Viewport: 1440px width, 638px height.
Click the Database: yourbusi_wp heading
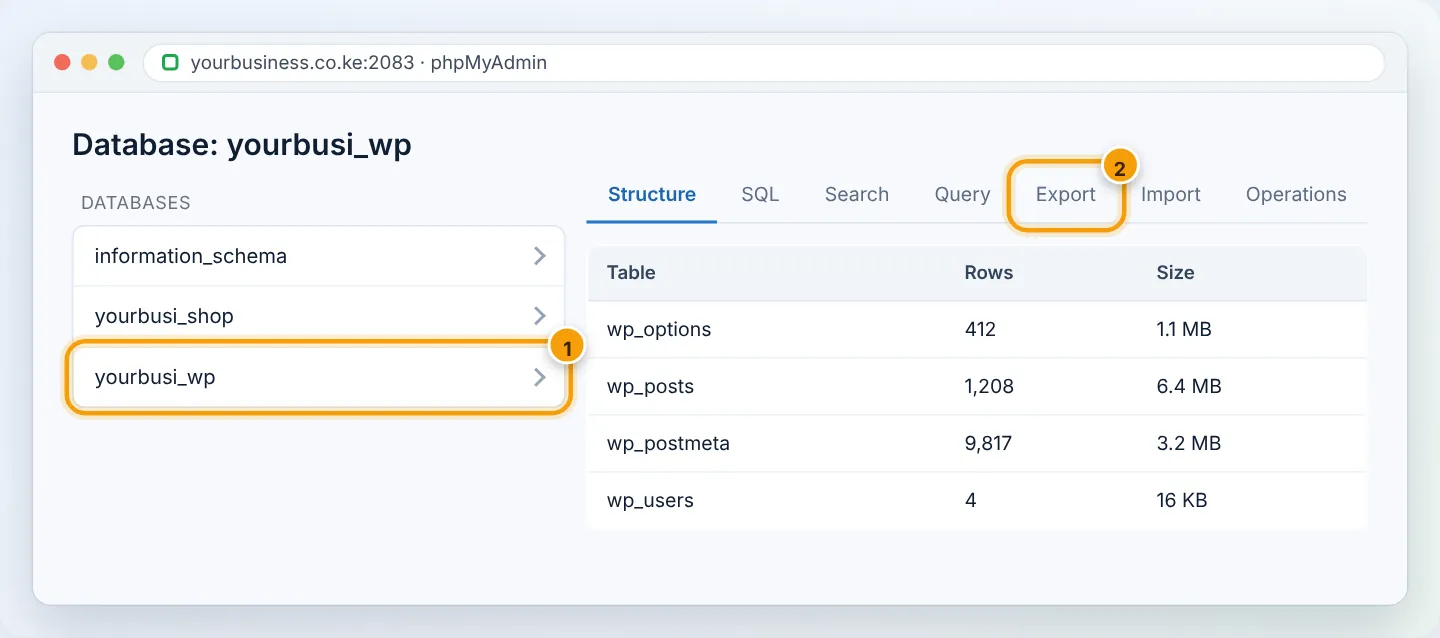click(x=242, y=145)
